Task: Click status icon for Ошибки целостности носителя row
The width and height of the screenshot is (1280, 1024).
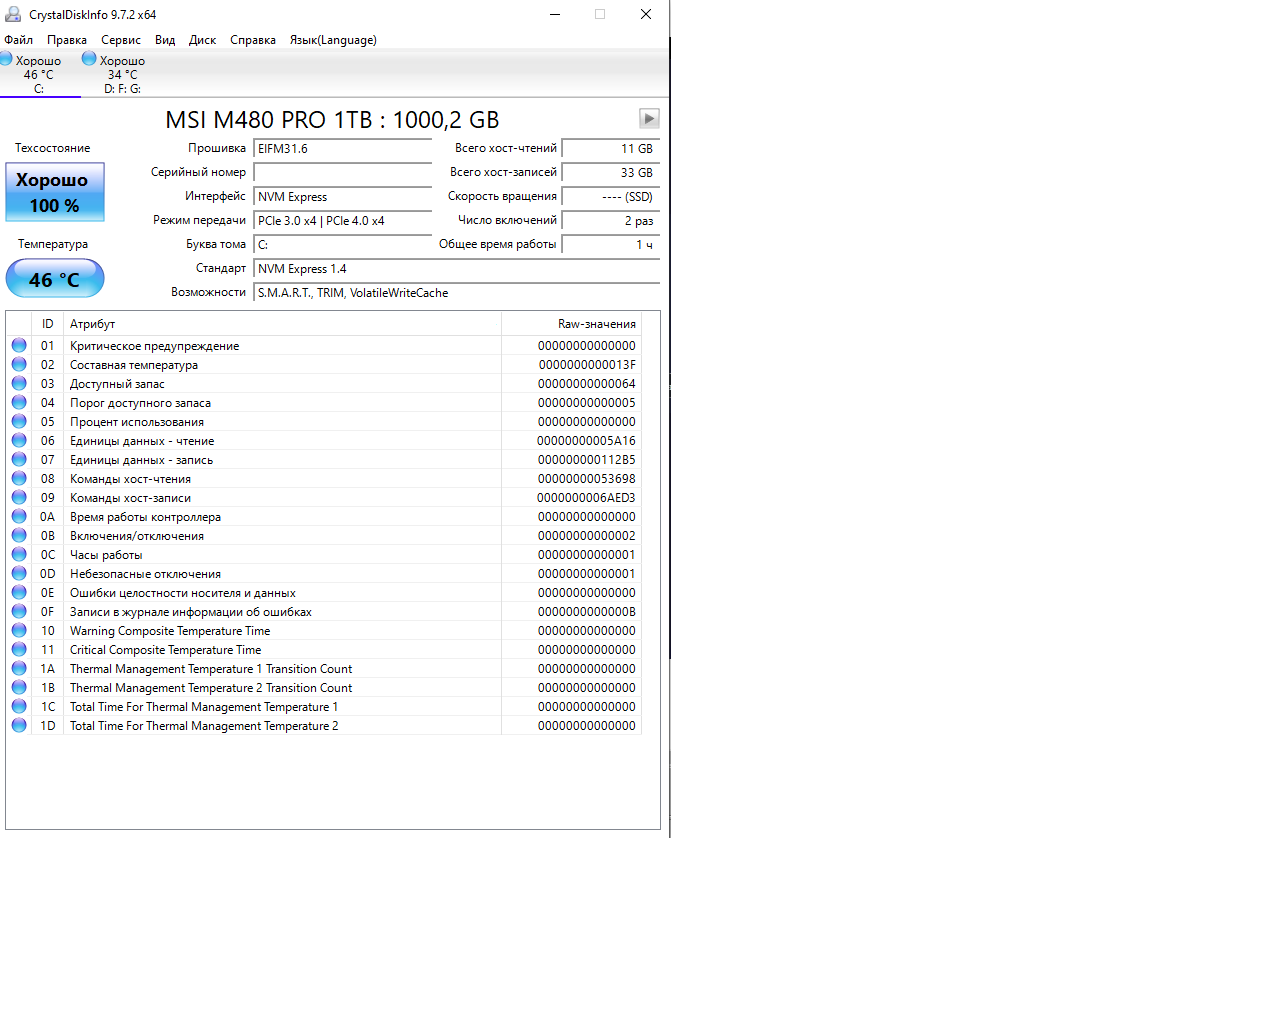Action: [x=19, y=592]
